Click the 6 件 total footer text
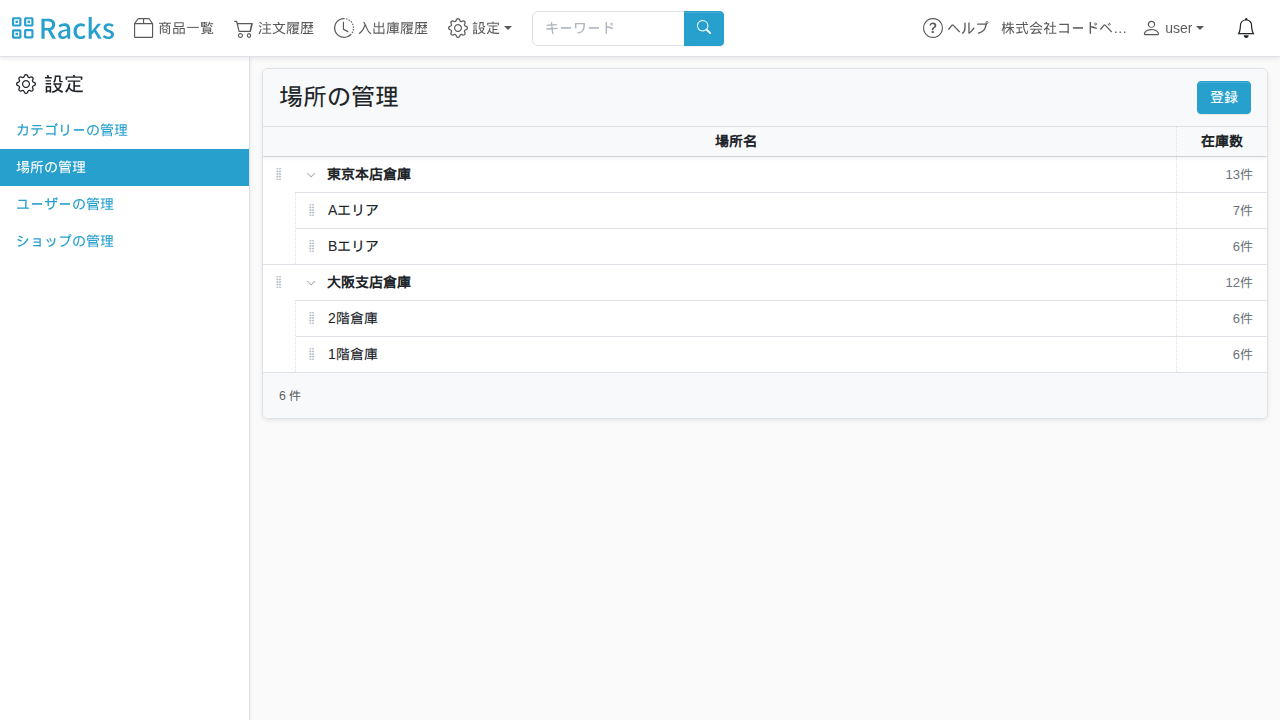Image resolution: width=1280 pixels, height=720 pixels. pos(290,396)
